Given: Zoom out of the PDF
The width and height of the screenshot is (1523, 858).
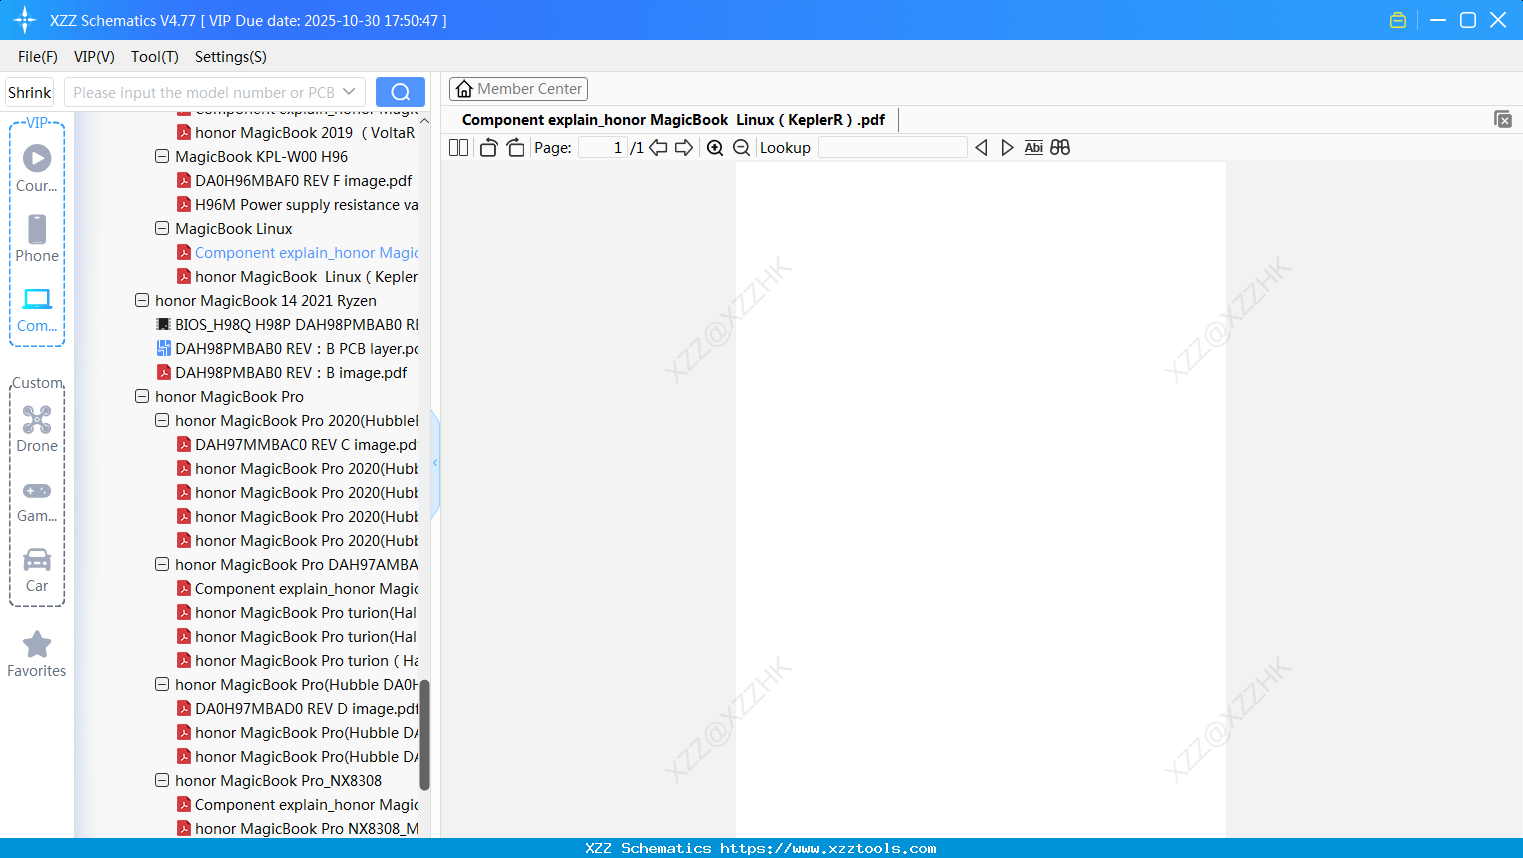Looking at the screenshot, I should tap(741, 148).
